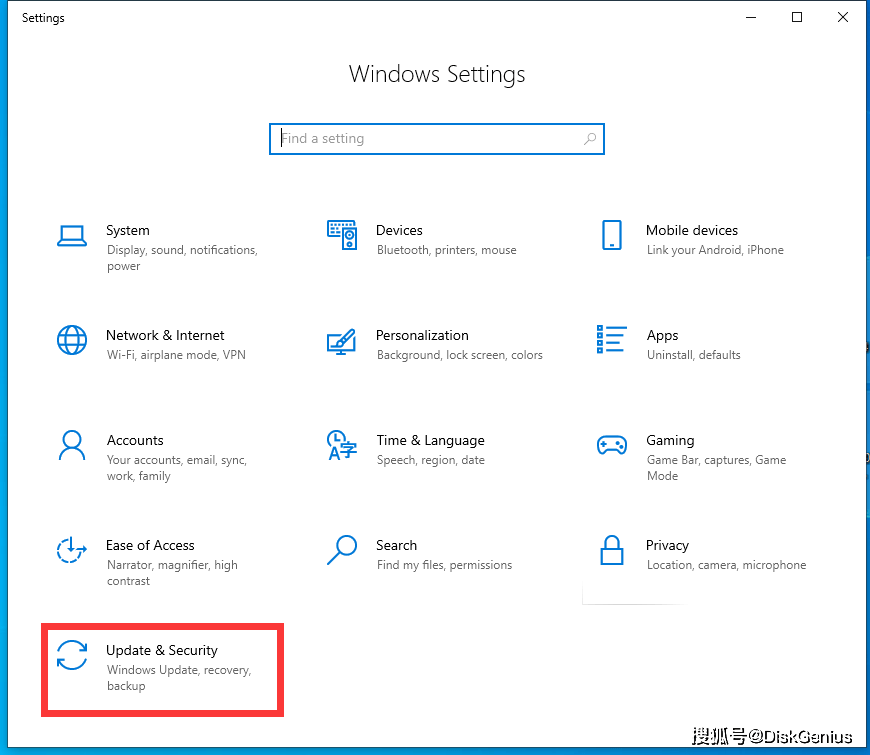The image size is (870, 755).
Task: Click 'Narrator, magnifier, high contrast' text
Action: pos(172,573)
